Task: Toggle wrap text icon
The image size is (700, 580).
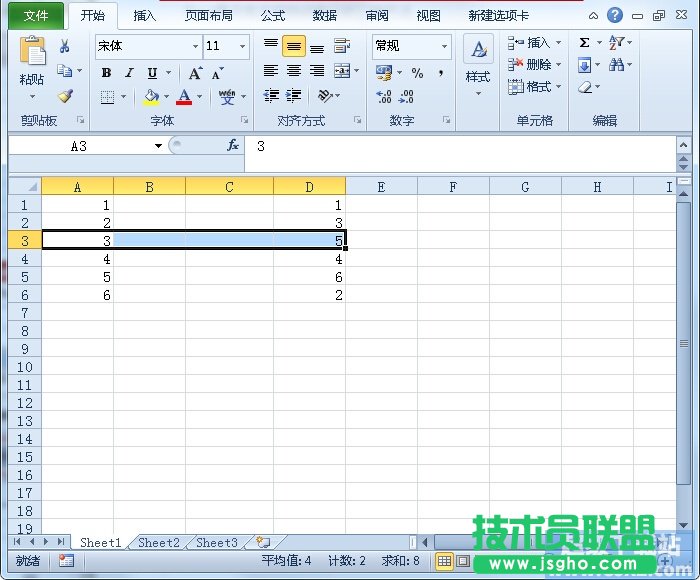Action: tap(342, 46)
